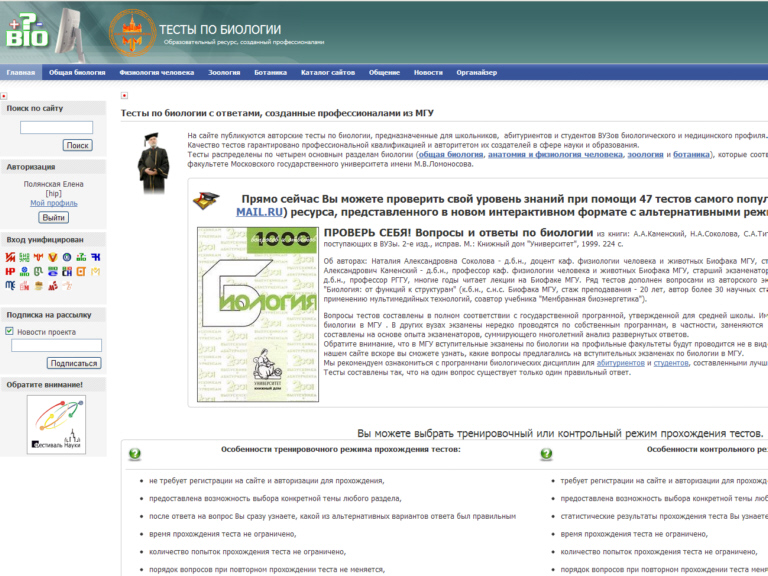
Task: Click the green-blue BIO oval login icon
Action: pyautogui.click(x=53, y=271)
